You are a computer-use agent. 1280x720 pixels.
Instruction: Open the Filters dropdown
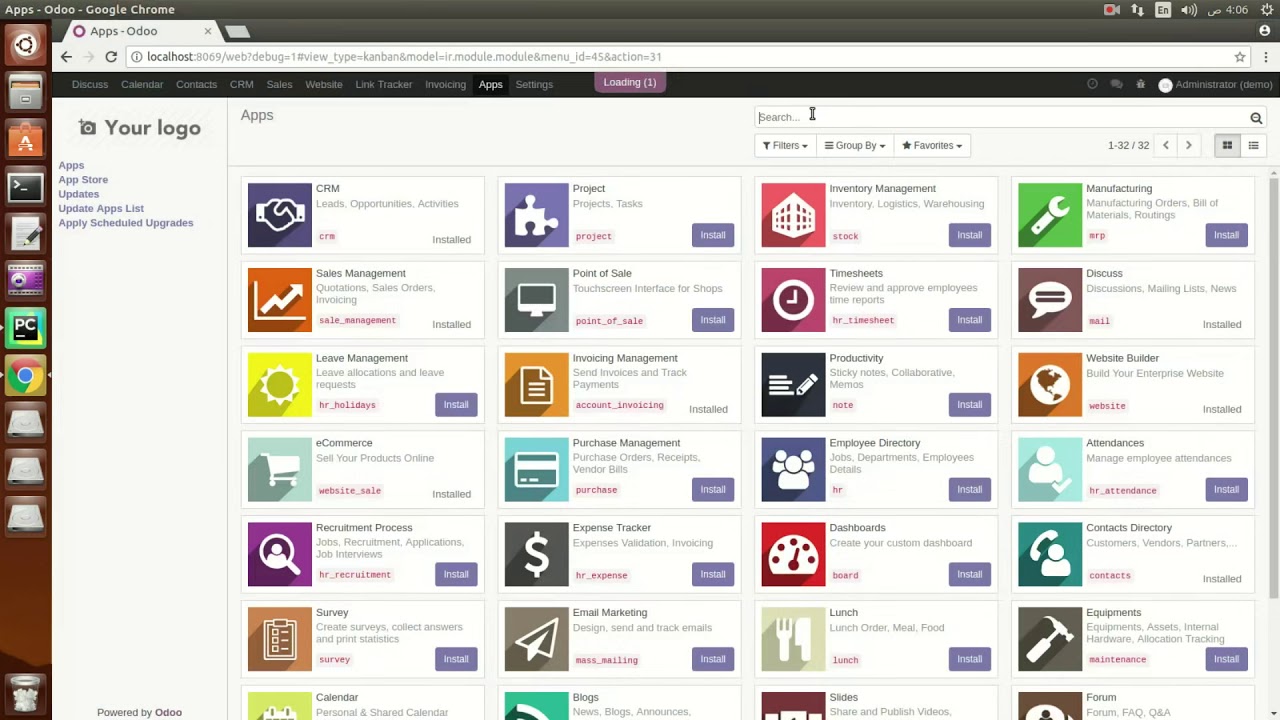(x=785, y=146)
